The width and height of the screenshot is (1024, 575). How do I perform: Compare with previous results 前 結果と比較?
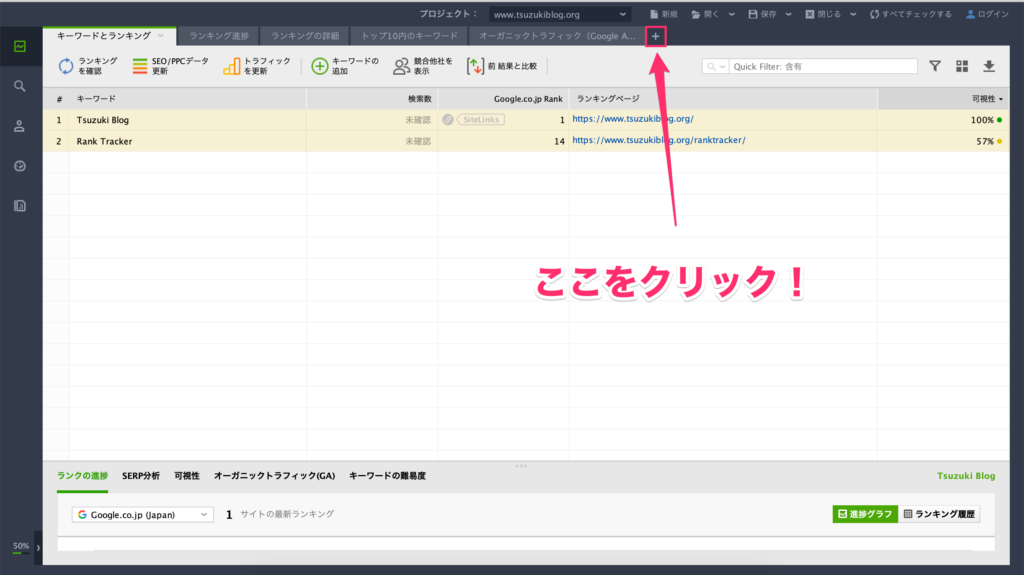[502, 66]
